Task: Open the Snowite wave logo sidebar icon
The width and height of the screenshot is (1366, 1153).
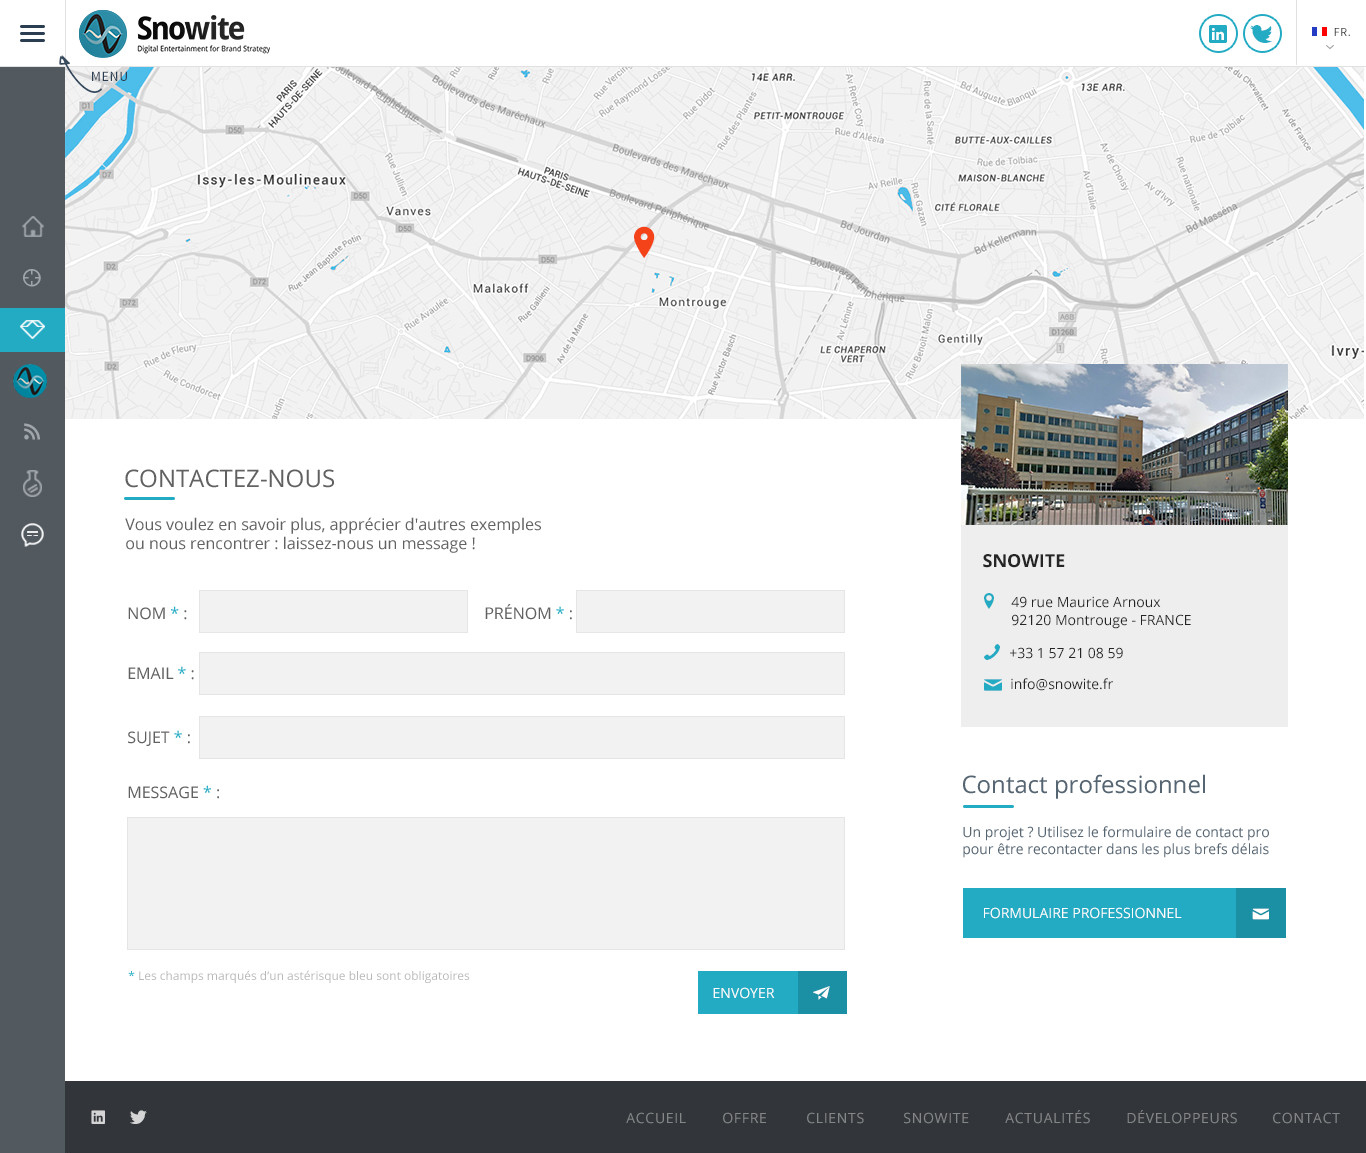Action: [x=31, y=381]
